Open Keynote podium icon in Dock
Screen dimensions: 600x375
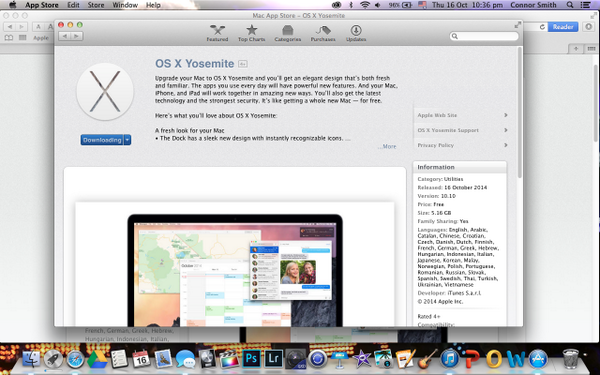click(339, 359)
